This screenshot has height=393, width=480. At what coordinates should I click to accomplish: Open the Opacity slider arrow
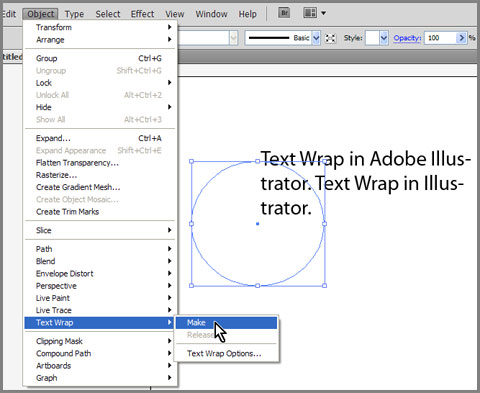(461, 38)
